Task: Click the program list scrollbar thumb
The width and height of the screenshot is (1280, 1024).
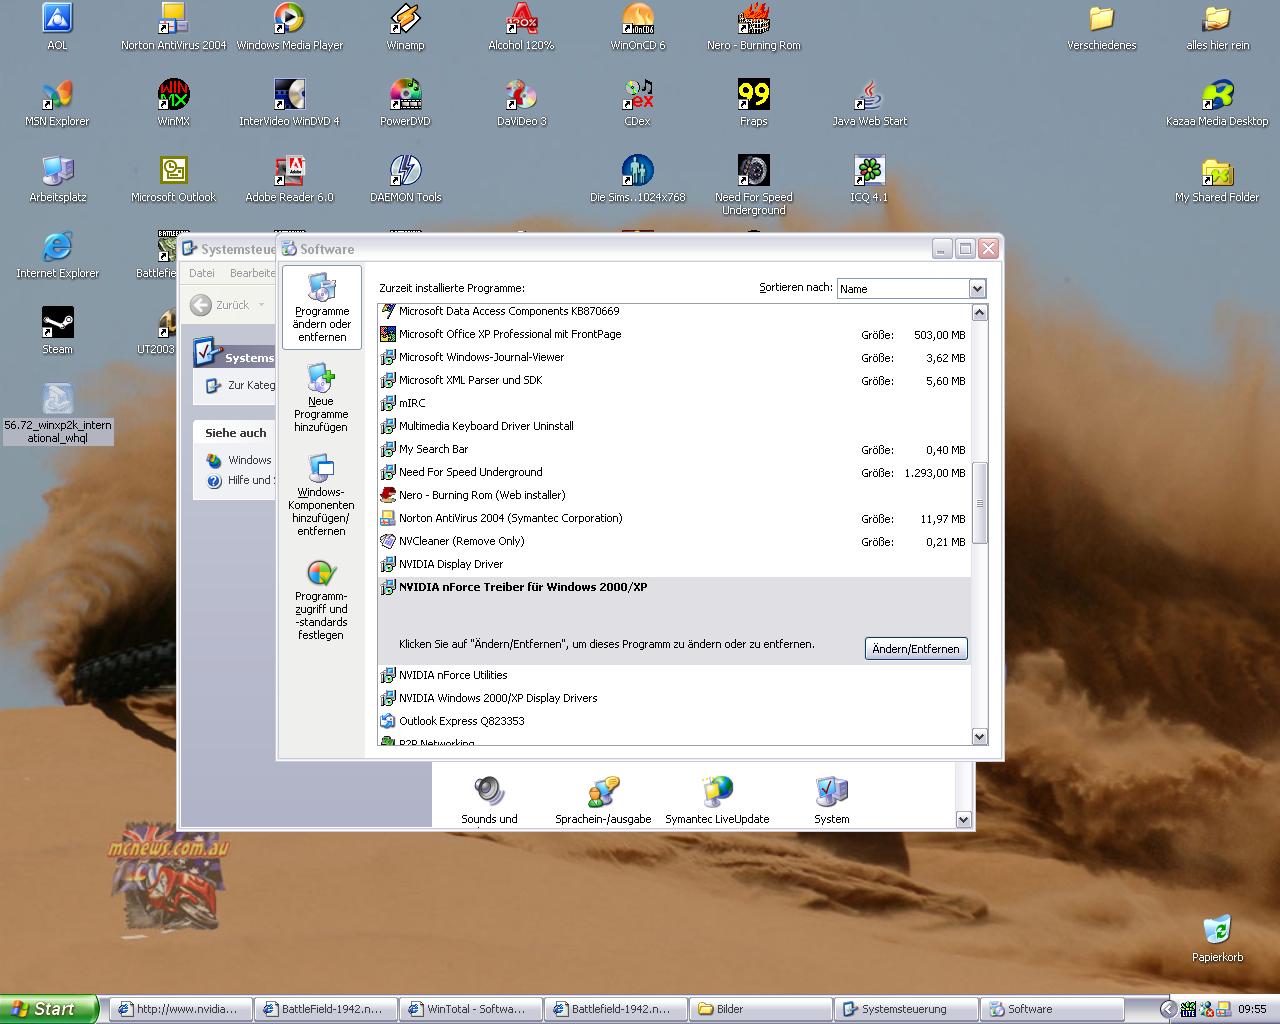Action: click(x=980, y=503)
